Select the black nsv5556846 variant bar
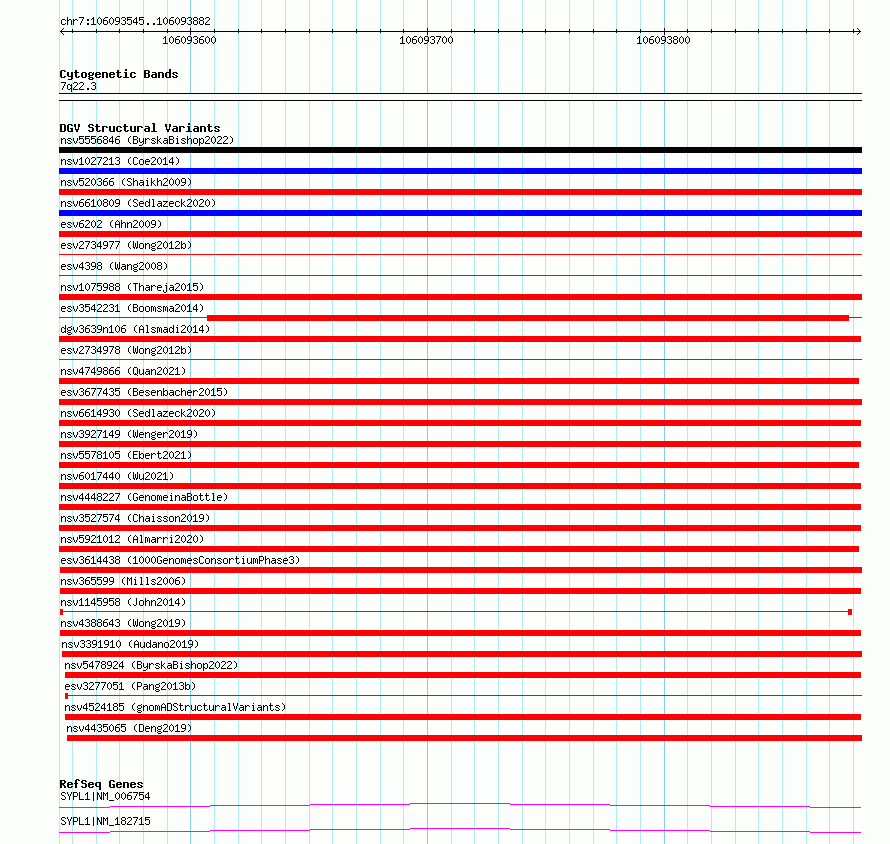The width and height of the screenshot is (890, 844). tap(460, 150)
